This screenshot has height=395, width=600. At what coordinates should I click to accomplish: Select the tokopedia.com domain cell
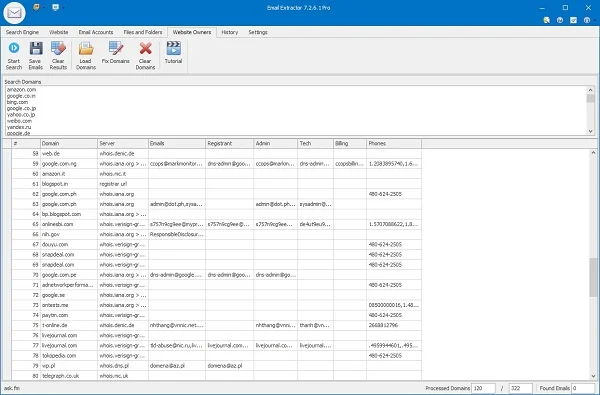click(x=69, y=356)
